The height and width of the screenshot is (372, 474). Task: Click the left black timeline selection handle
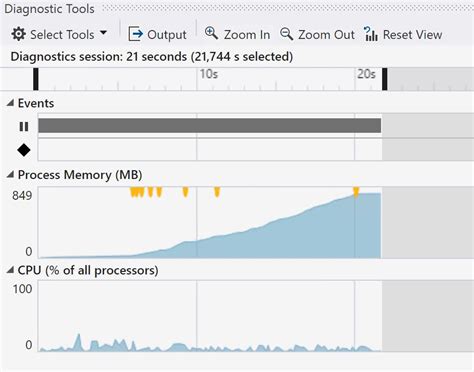tap(36, 79)
